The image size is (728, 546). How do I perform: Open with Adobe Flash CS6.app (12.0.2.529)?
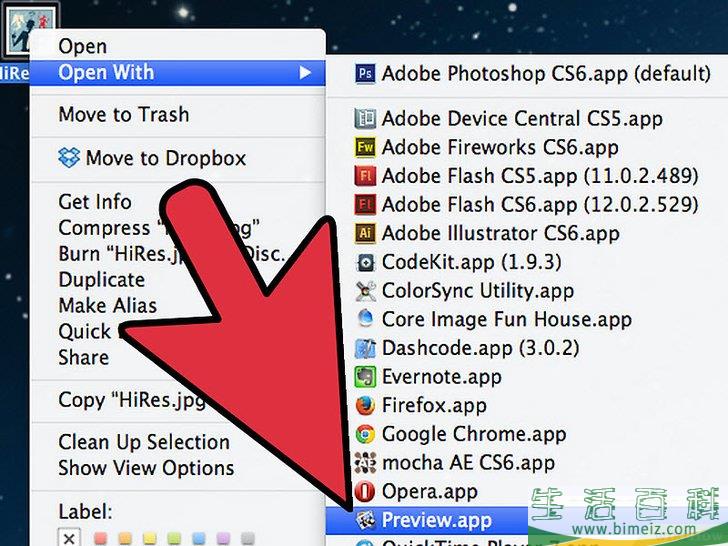[527, 205]
